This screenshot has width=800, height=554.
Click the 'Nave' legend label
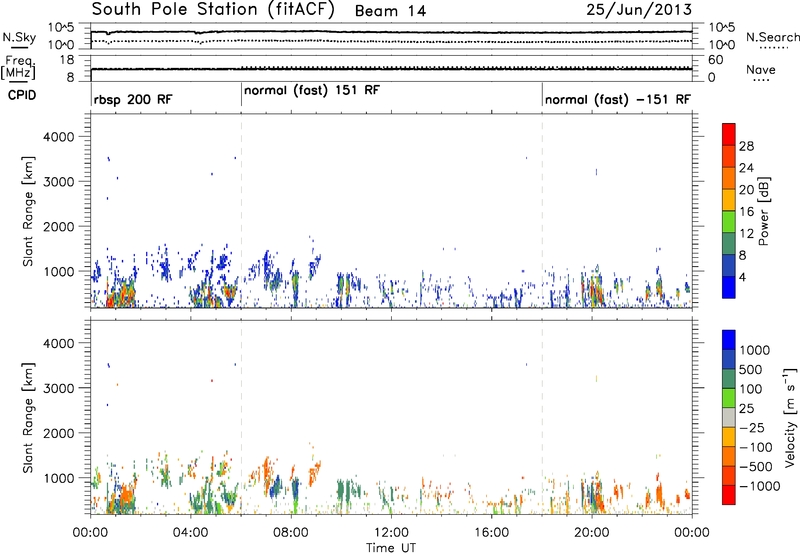[x=761, y=69]
